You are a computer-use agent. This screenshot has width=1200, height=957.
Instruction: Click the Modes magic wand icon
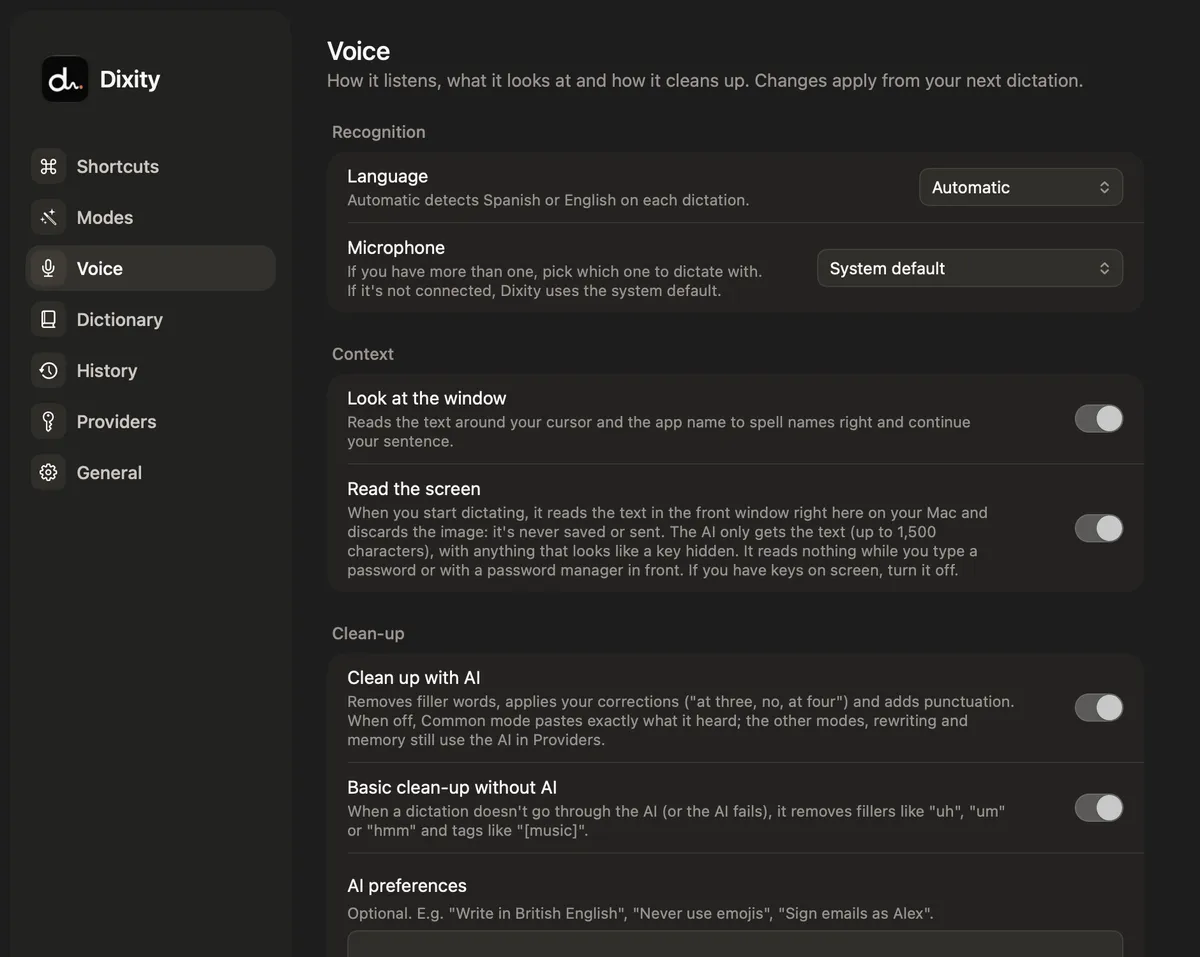pos(48,217)
